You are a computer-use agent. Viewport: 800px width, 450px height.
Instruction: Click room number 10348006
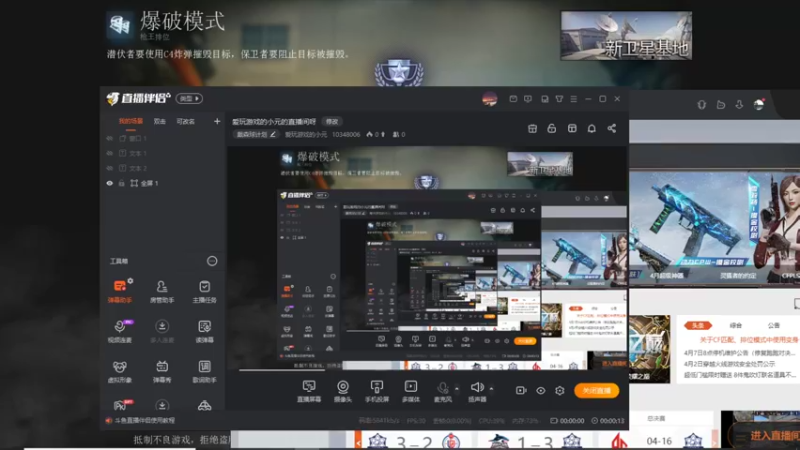tap(345, 135)
